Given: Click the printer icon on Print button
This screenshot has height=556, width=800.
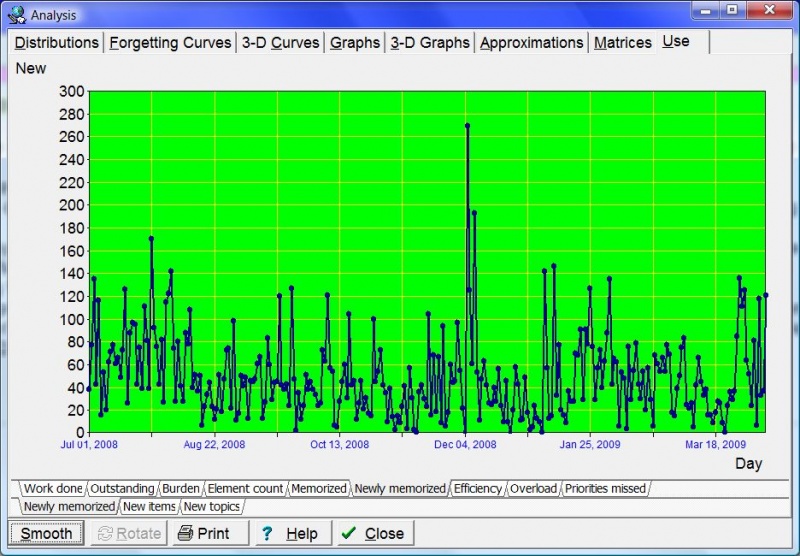Looking at the screenshot, I should click(x=185, y=533).
